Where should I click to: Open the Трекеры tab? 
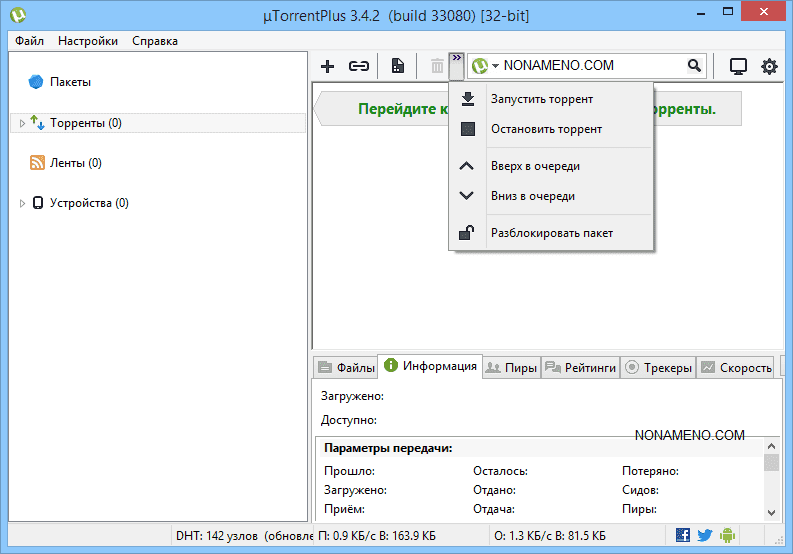658,367
